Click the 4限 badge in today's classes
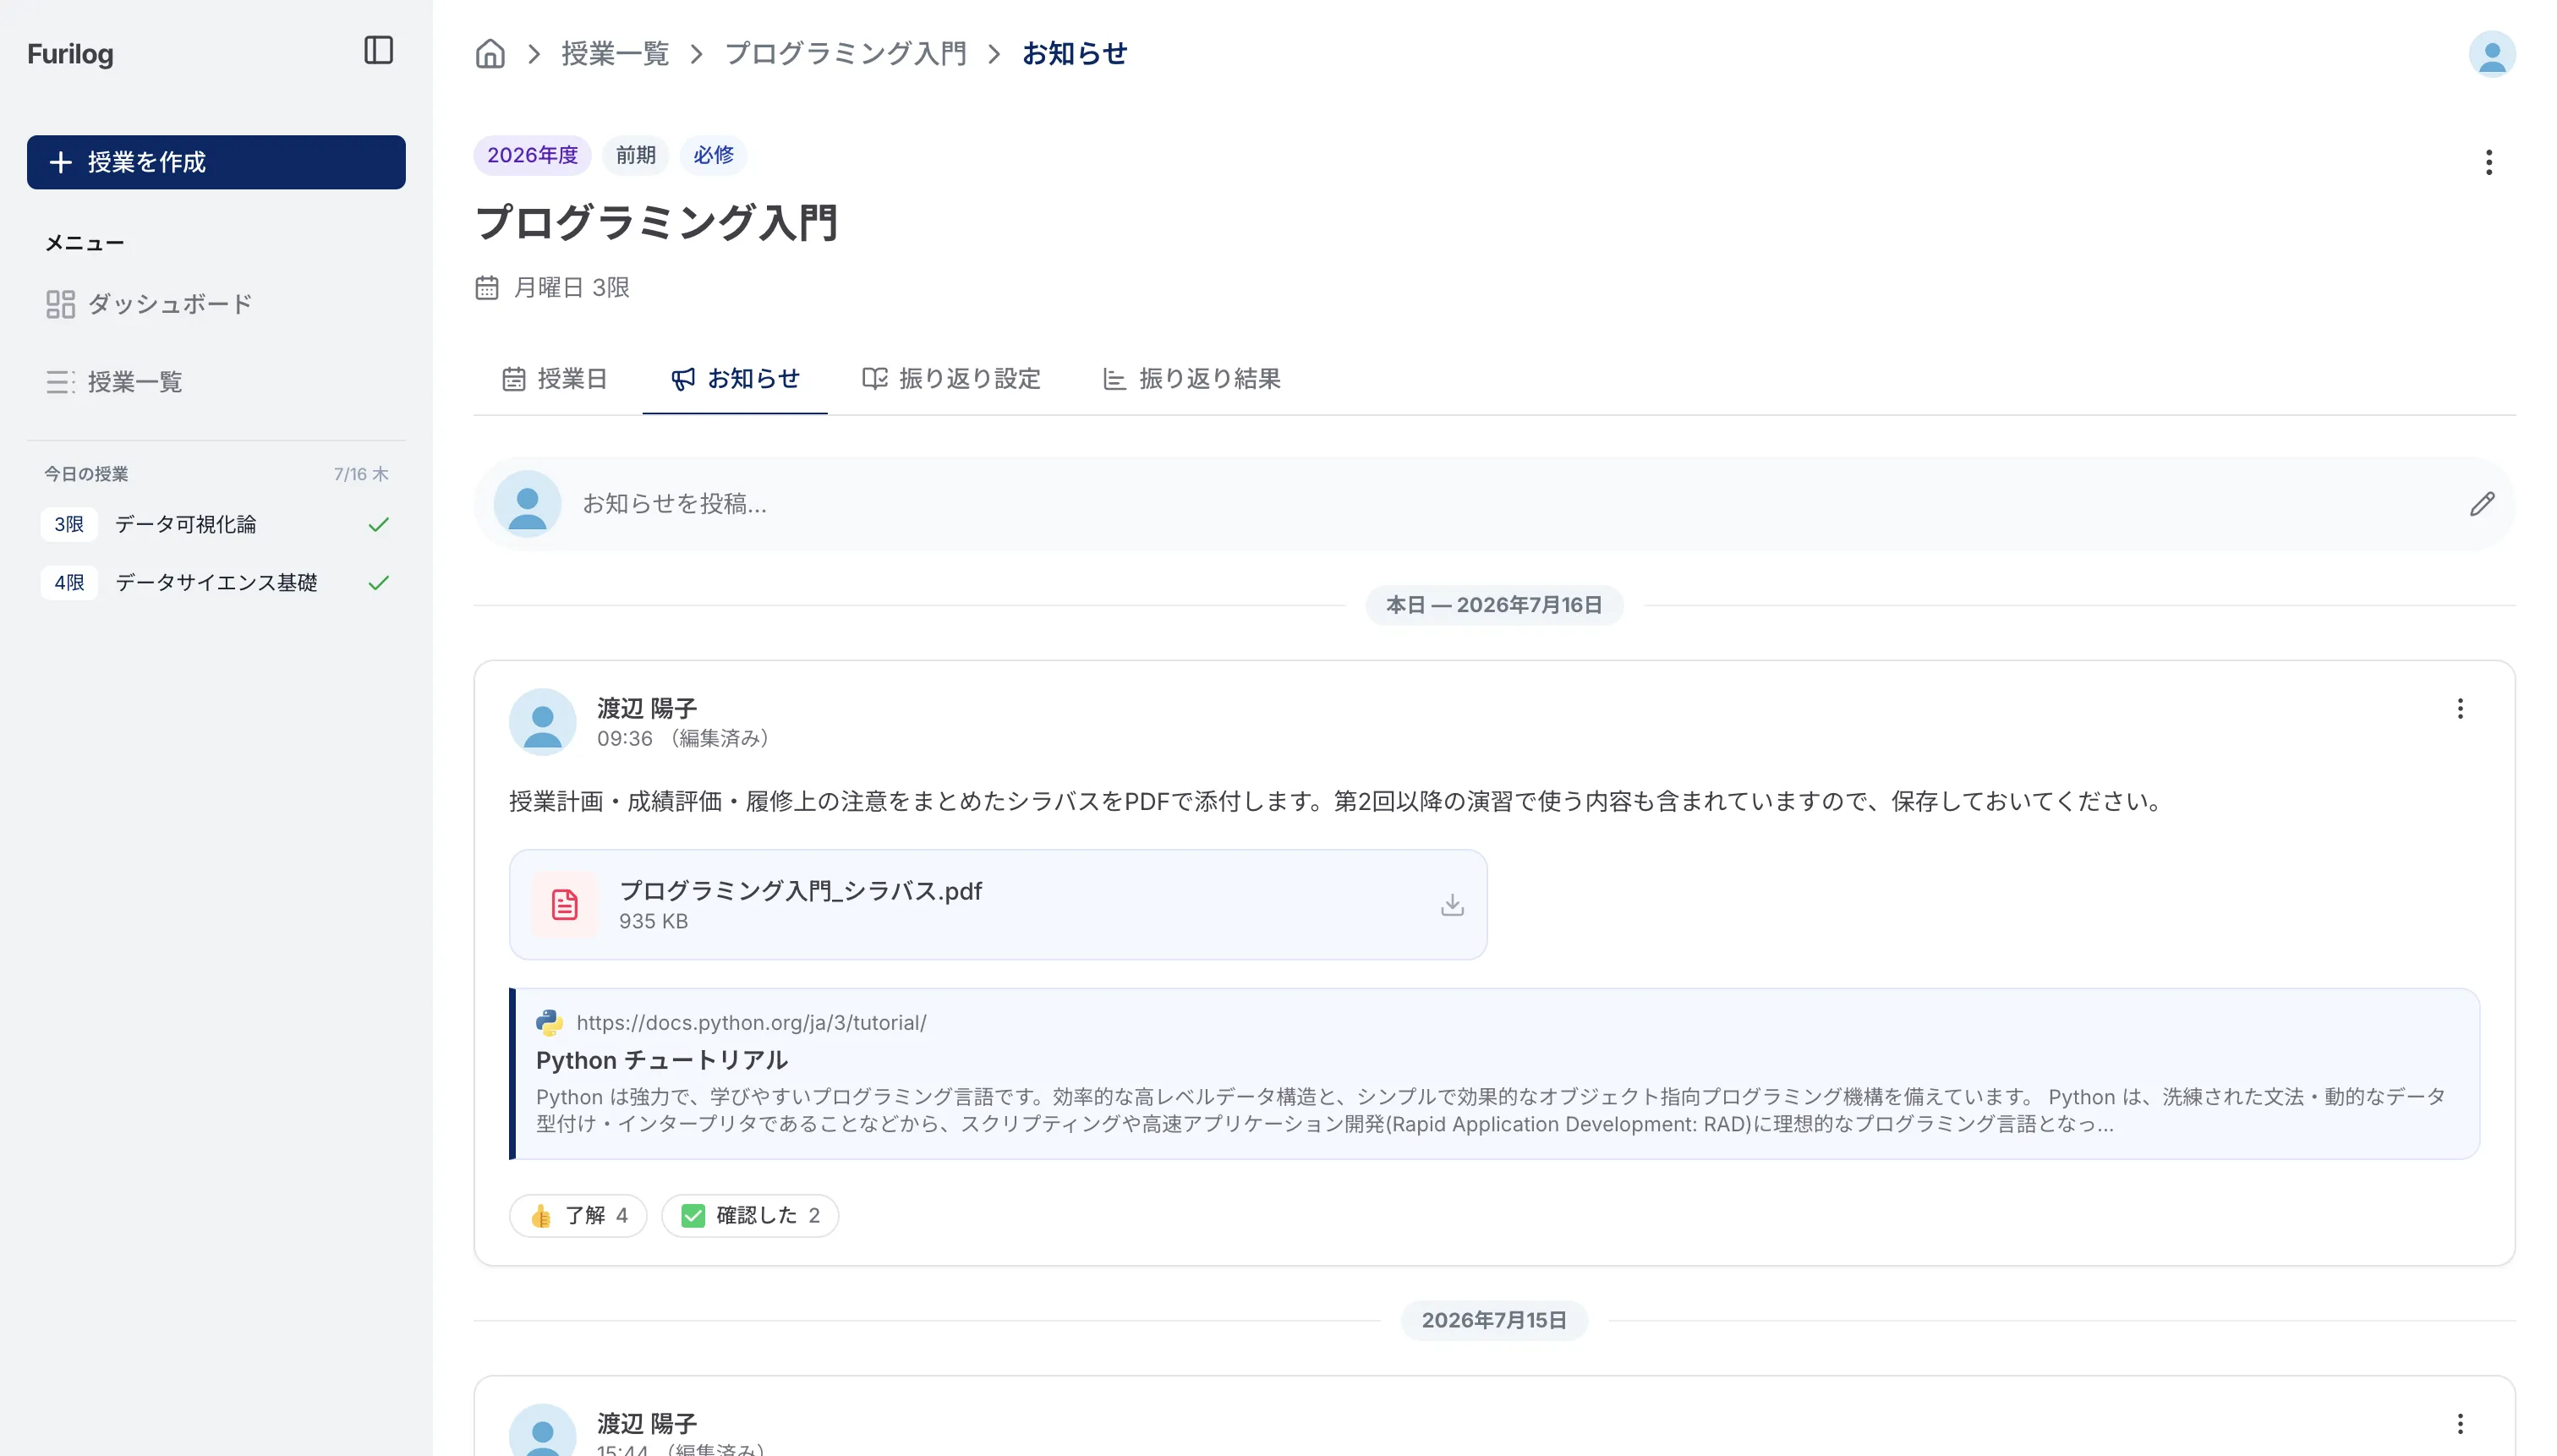Screen dimensions: 2557x1456 (x=69, y=582)
